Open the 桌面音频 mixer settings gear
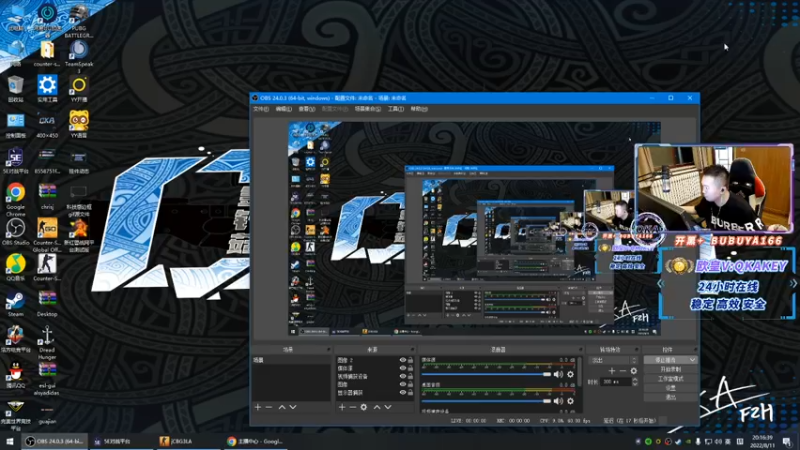The height and width of the screenshot is (450, 800). click(570, 401)
